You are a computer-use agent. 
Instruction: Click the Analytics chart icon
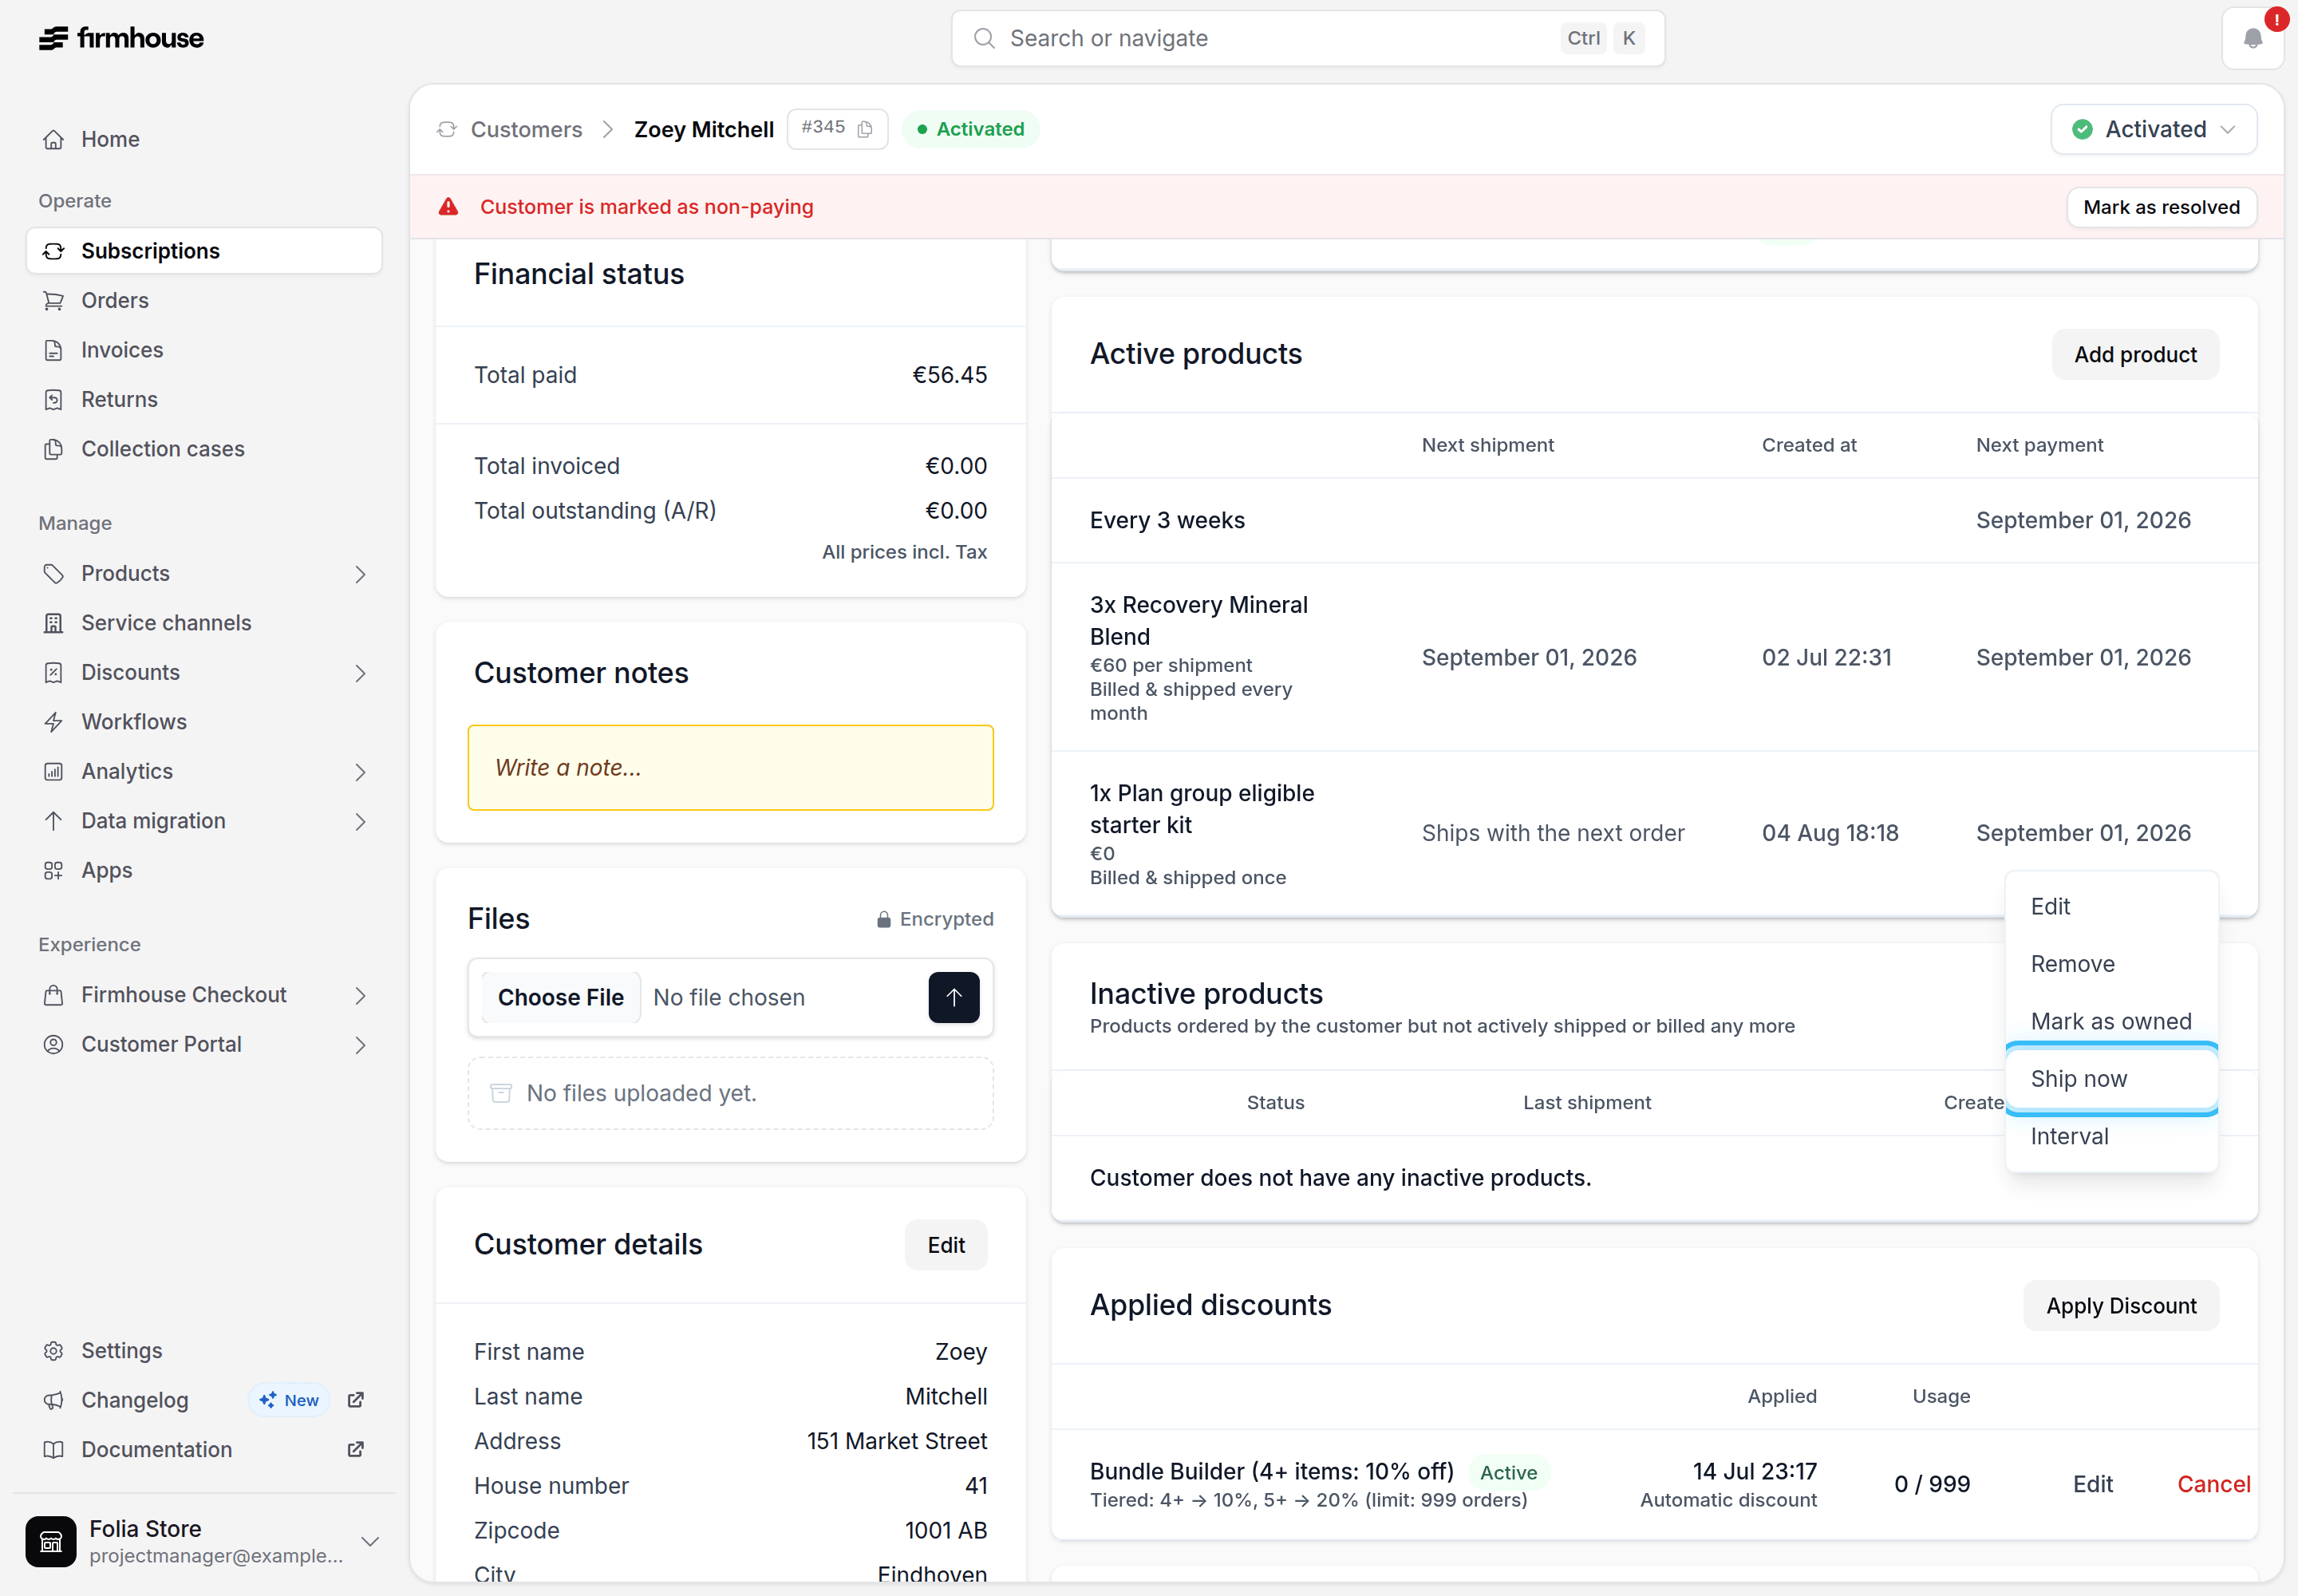pos(54,771)
